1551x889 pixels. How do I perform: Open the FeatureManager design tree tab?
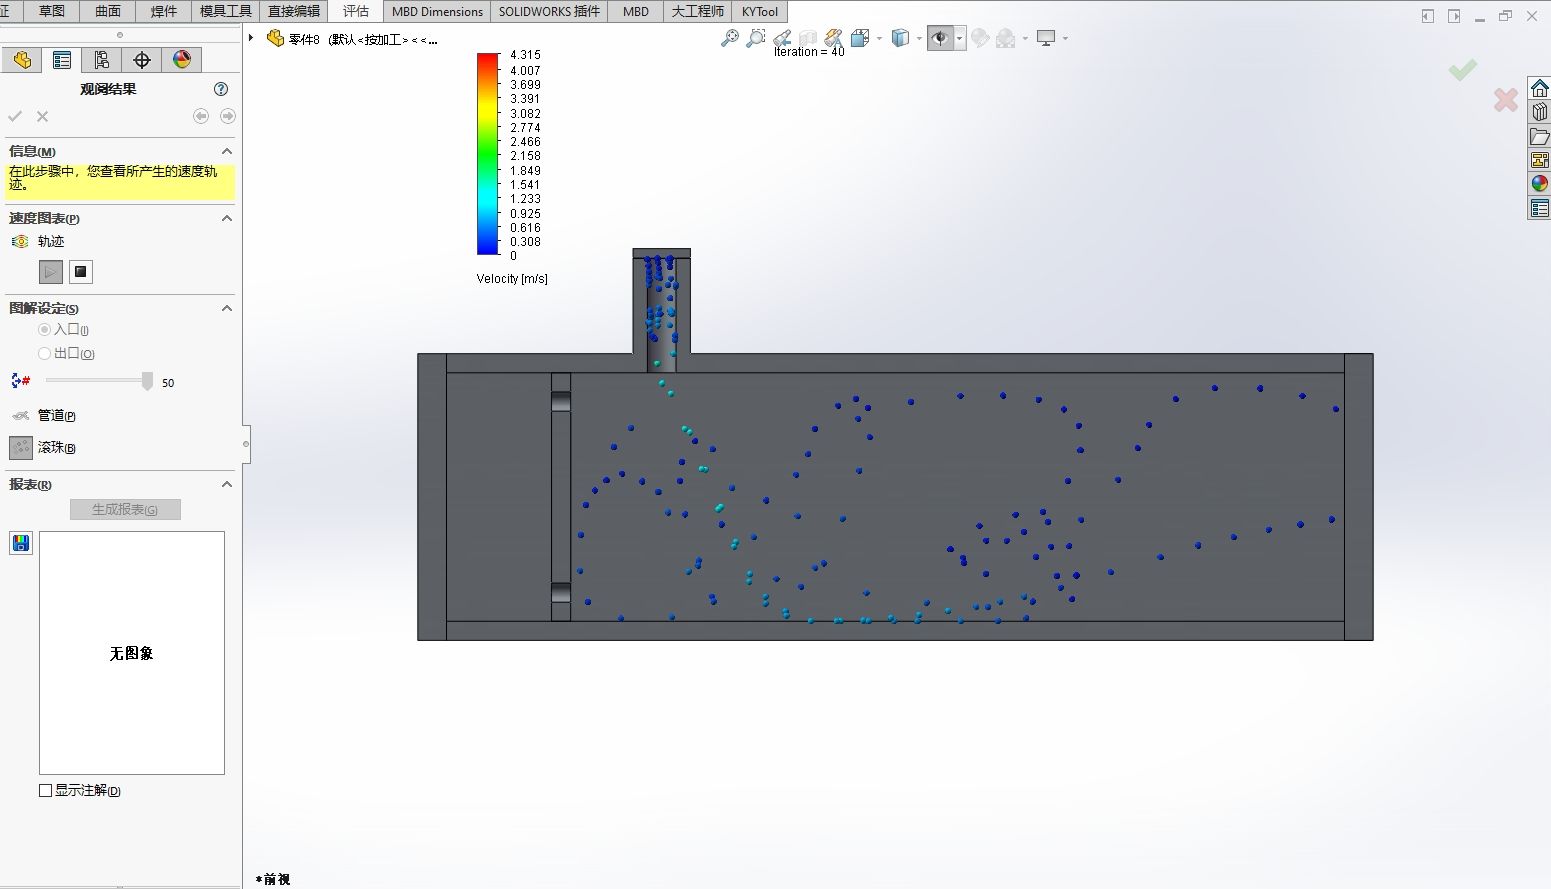(x=22, y=60)
